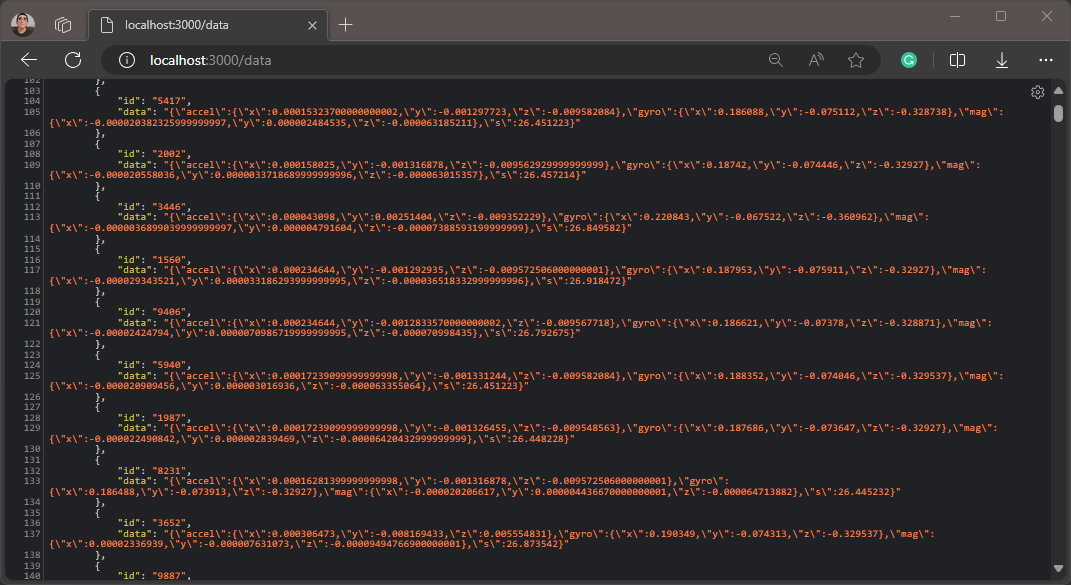1071x585 pixels.
Task: Refresh the current page
Action: [73, 60]
